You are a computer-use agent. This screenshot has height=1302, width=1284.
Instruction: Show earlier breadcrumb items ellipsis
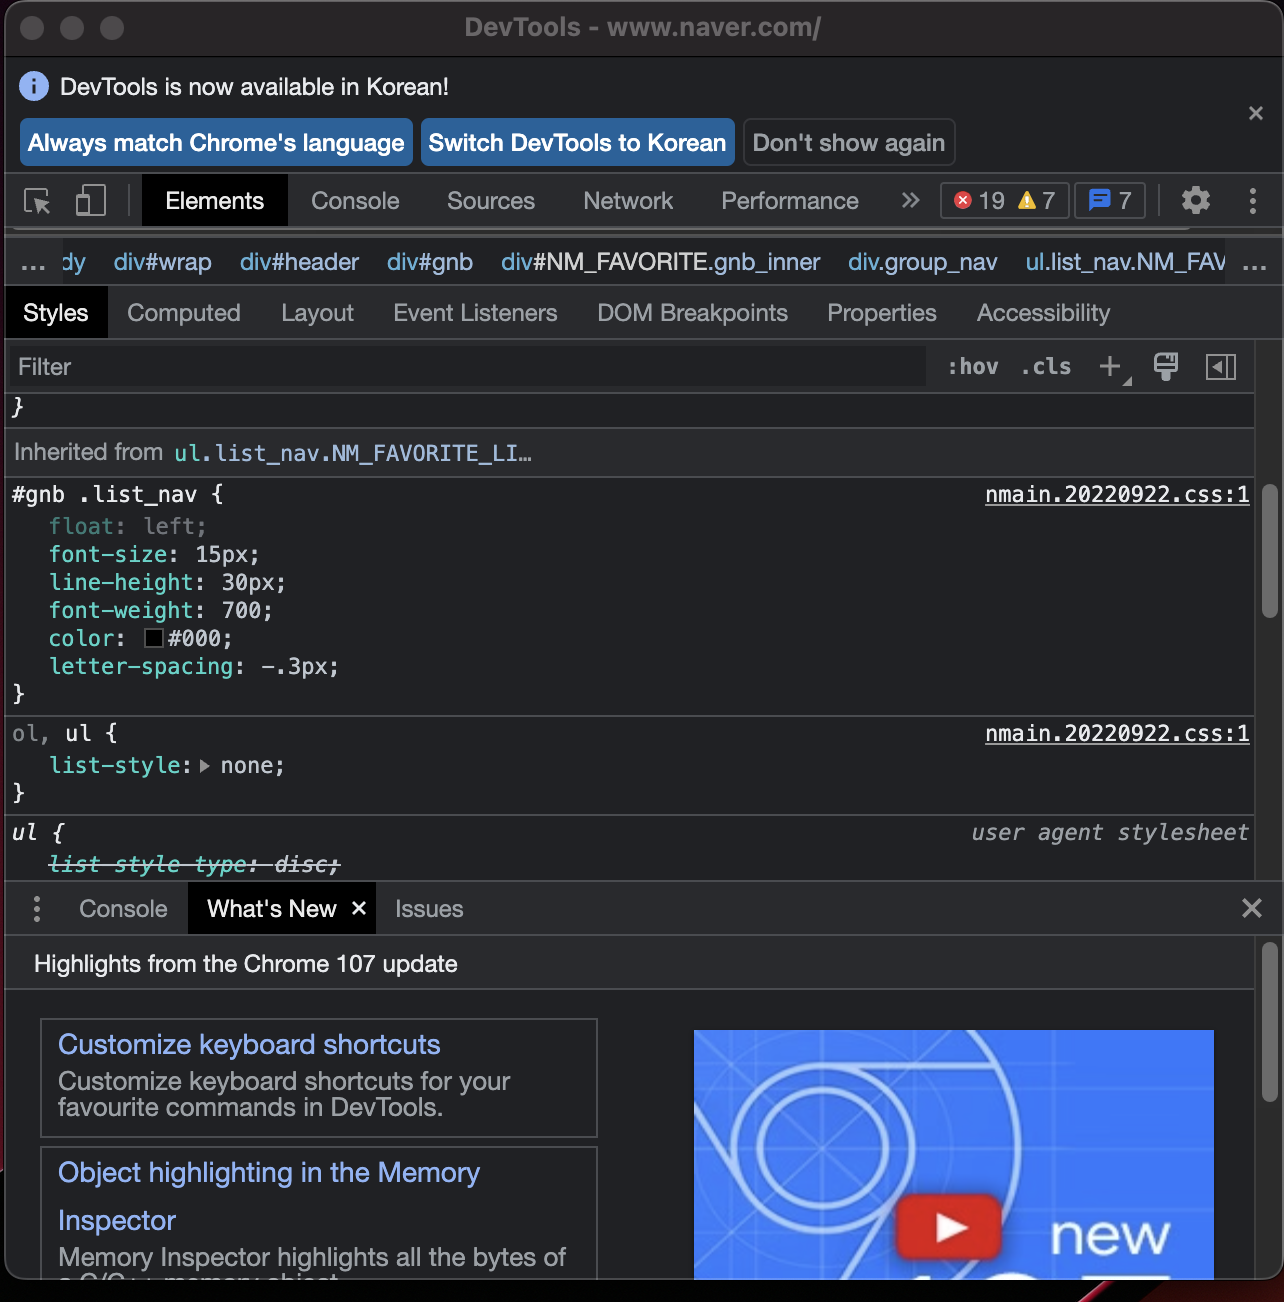(33, 263)
